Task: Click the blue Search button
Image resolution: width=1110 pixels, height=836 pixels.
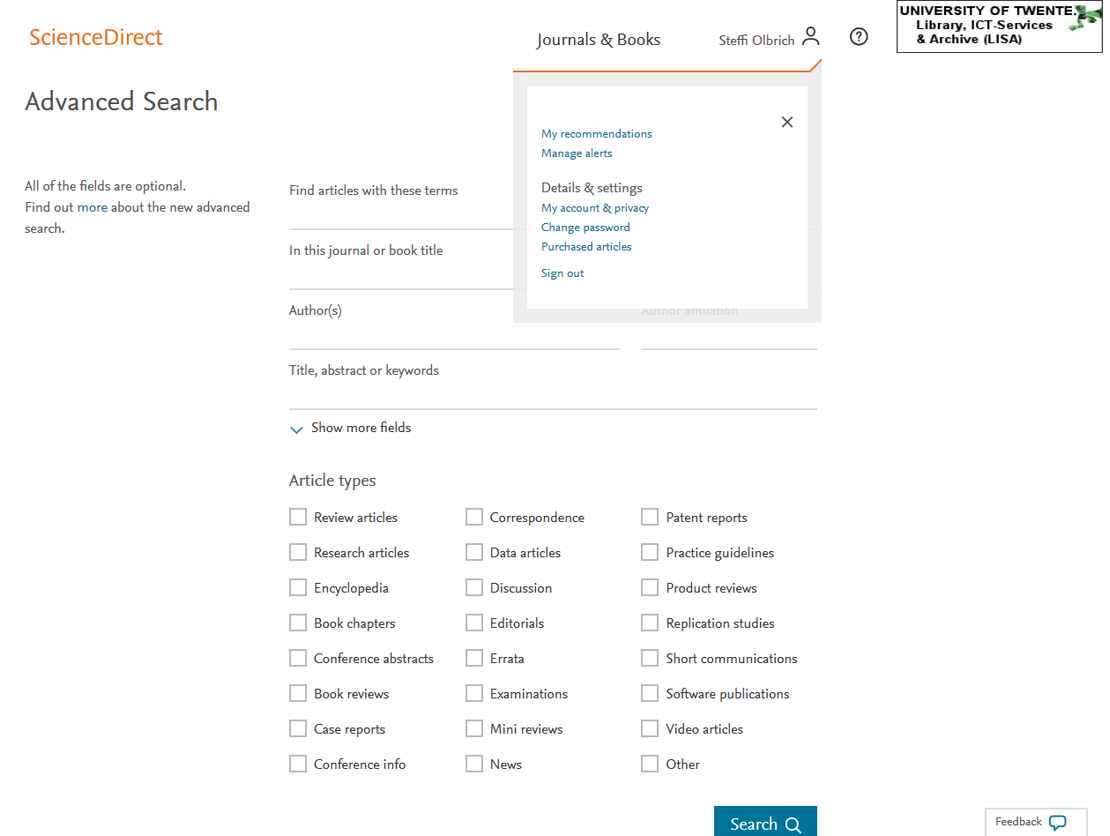Action: [765, 823]
